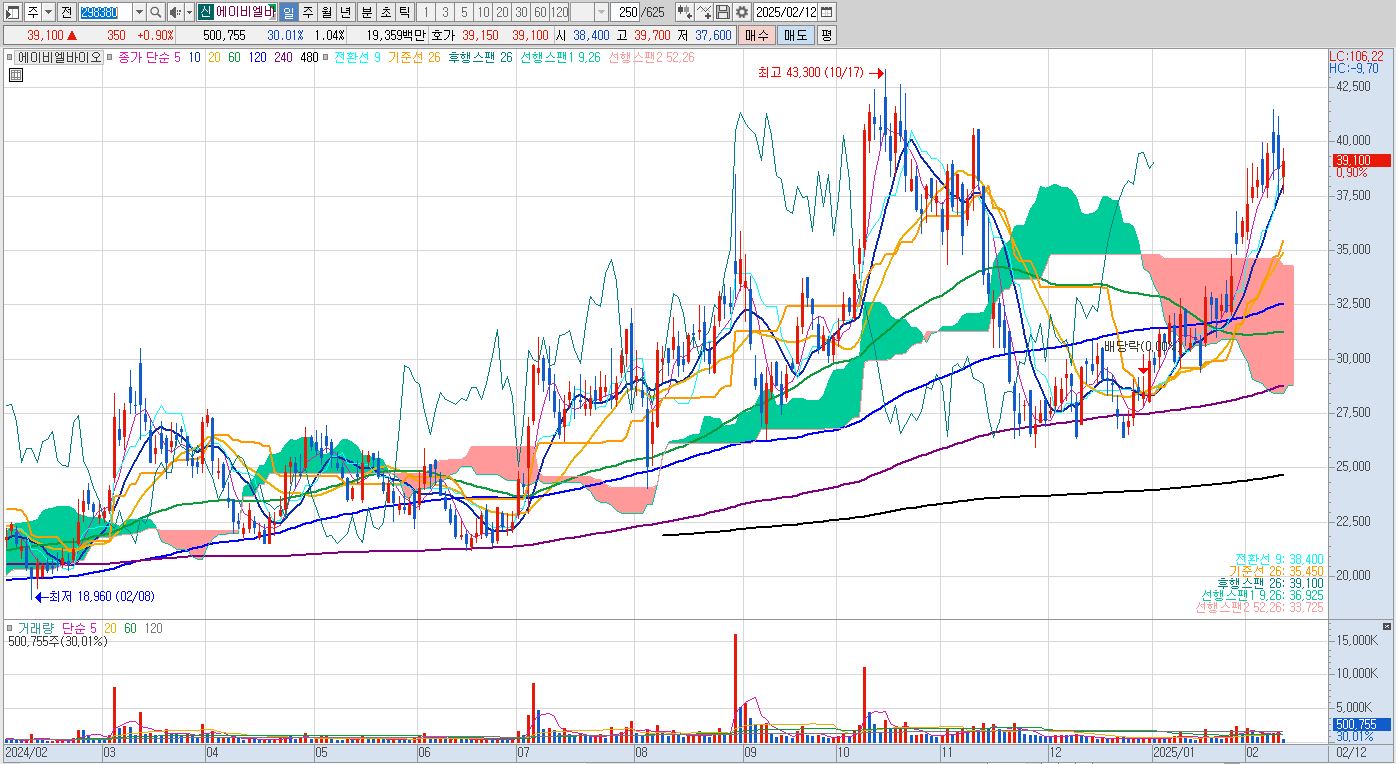Switch to yearly (년) chart period
Screen dimensions: 1396x764
tap(345, 12)
